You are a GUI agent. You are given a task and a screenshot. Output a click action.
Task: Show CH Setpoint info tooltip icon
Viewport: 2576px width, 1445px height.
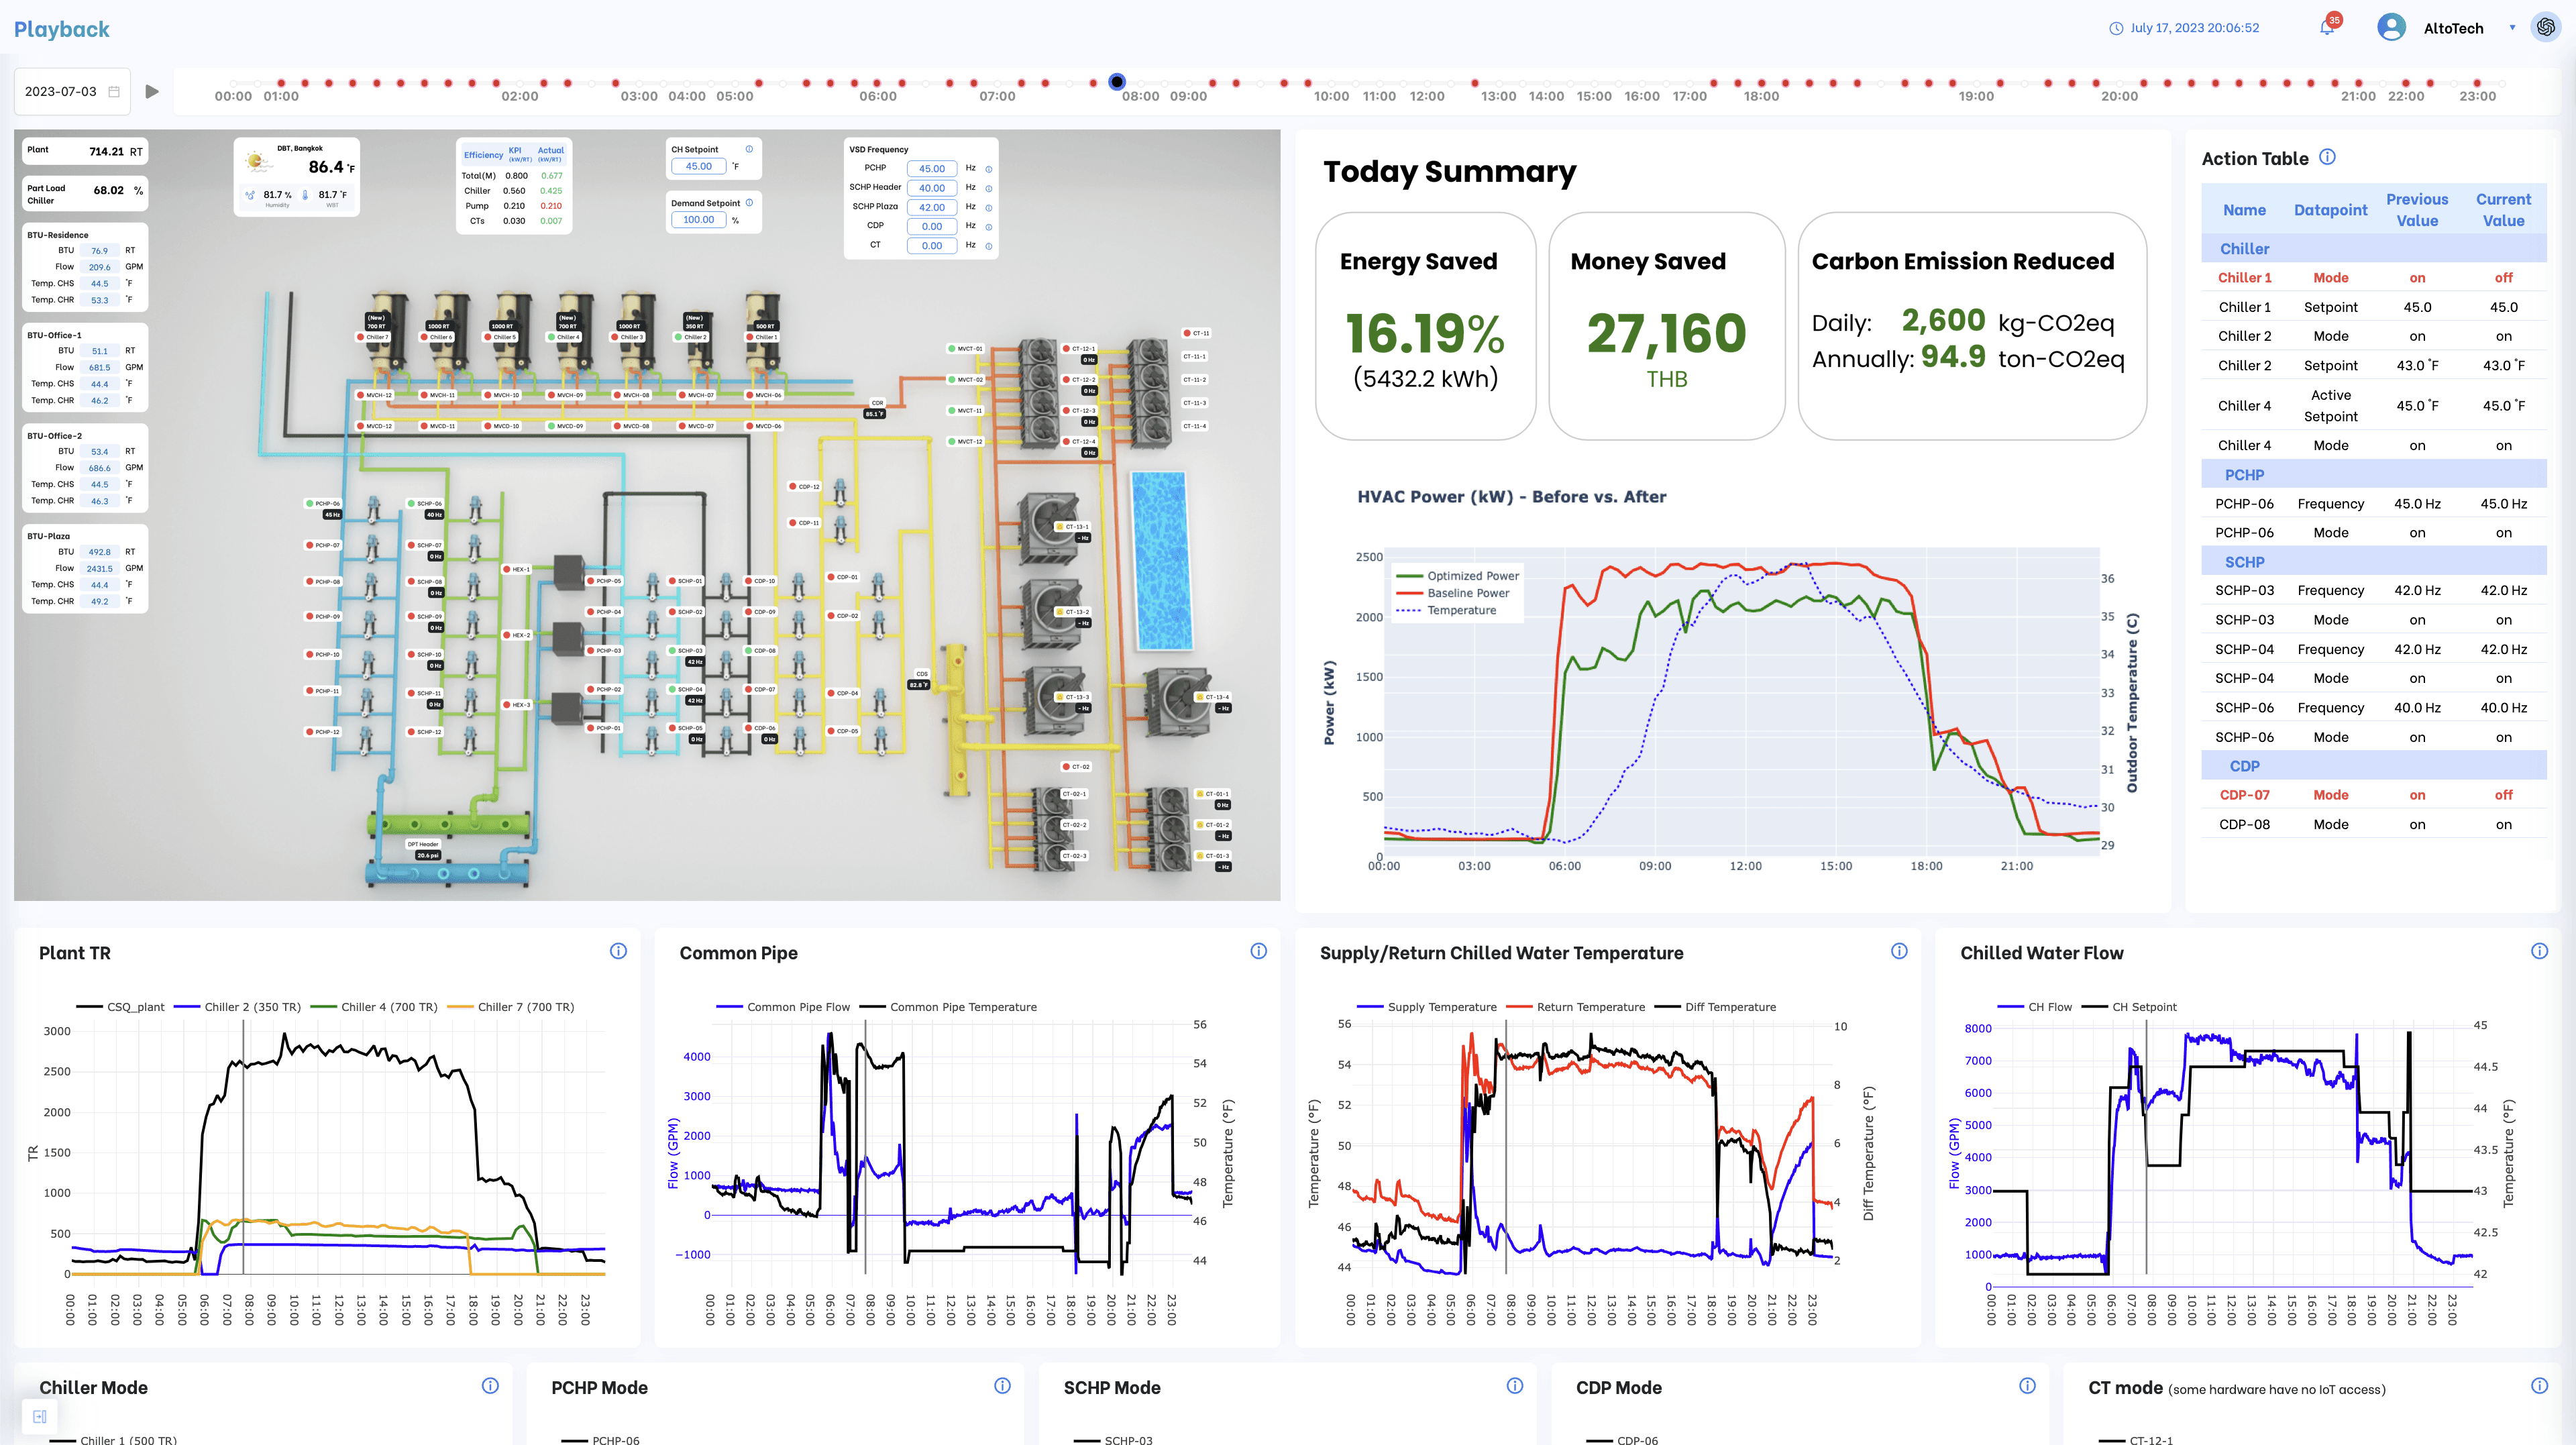point(749,149)
